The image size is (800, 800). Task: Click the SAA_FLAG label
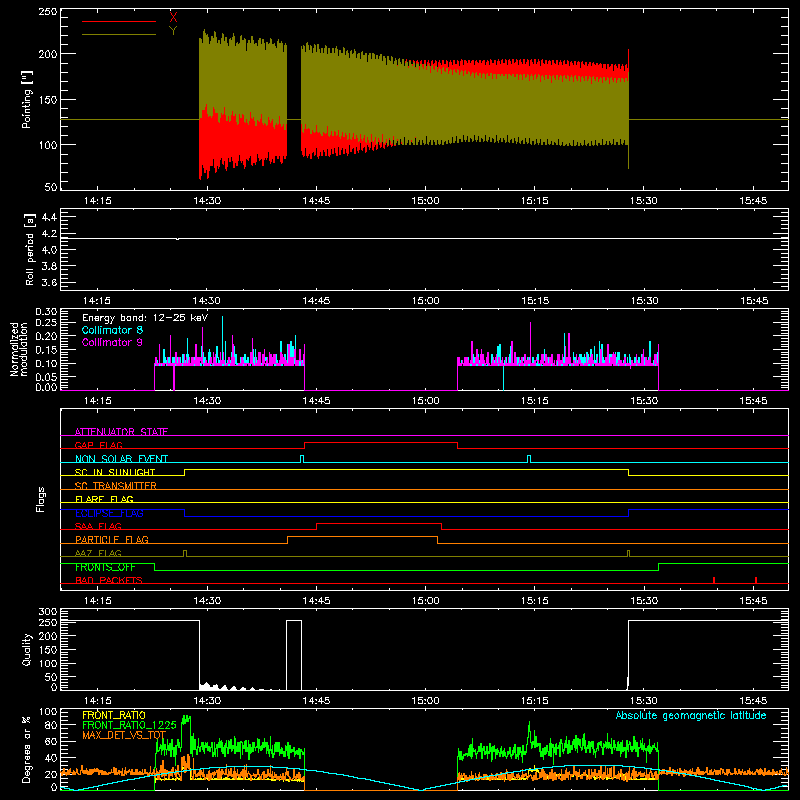click(x=98, y=527)
